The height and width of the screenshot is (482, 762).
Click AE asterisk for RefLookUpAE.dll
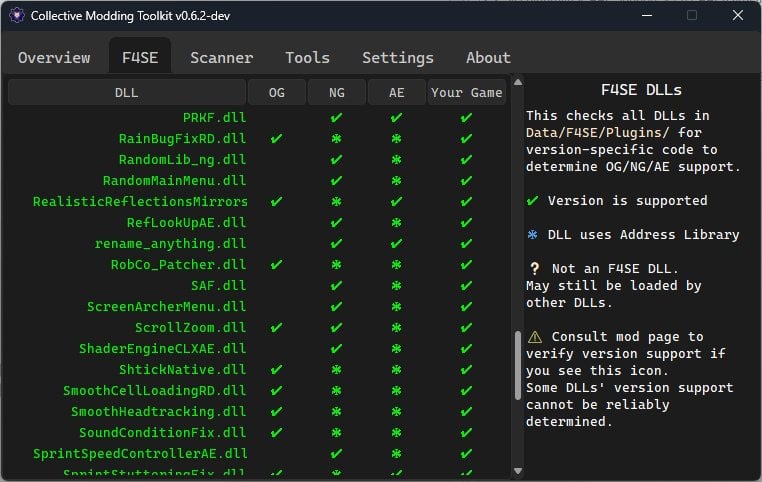(x=397, y=223)
